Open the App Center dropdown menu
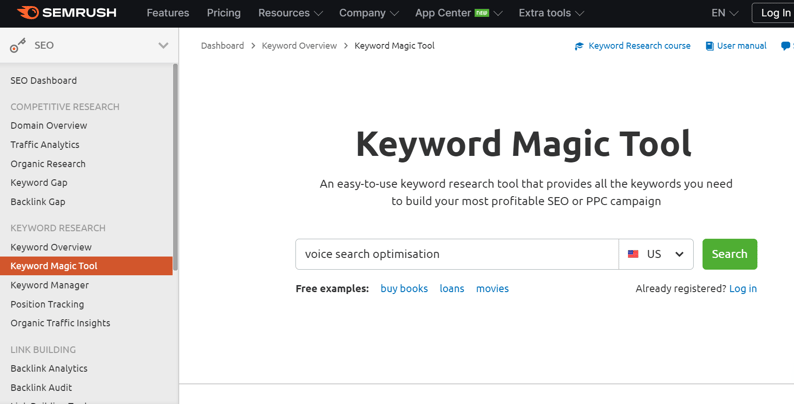The image size is (794, 404). coord(458,13)
